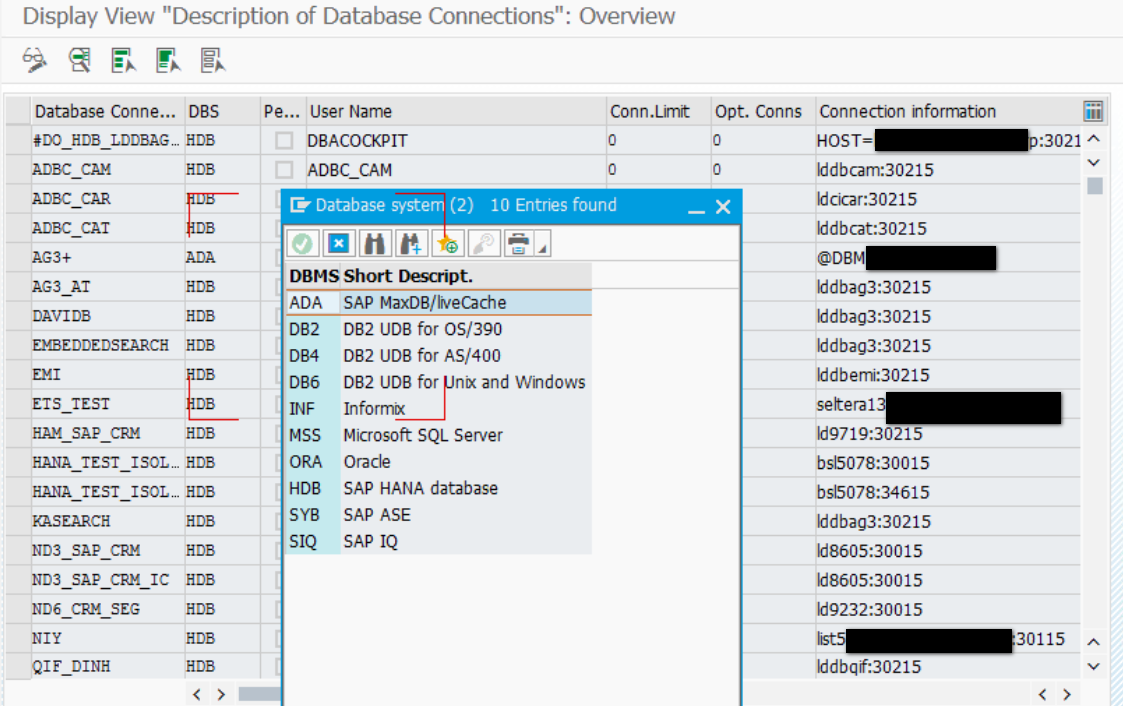1123x706 pixels.
Task: Add to personal list star icon
Action: (x=447, y=243)
